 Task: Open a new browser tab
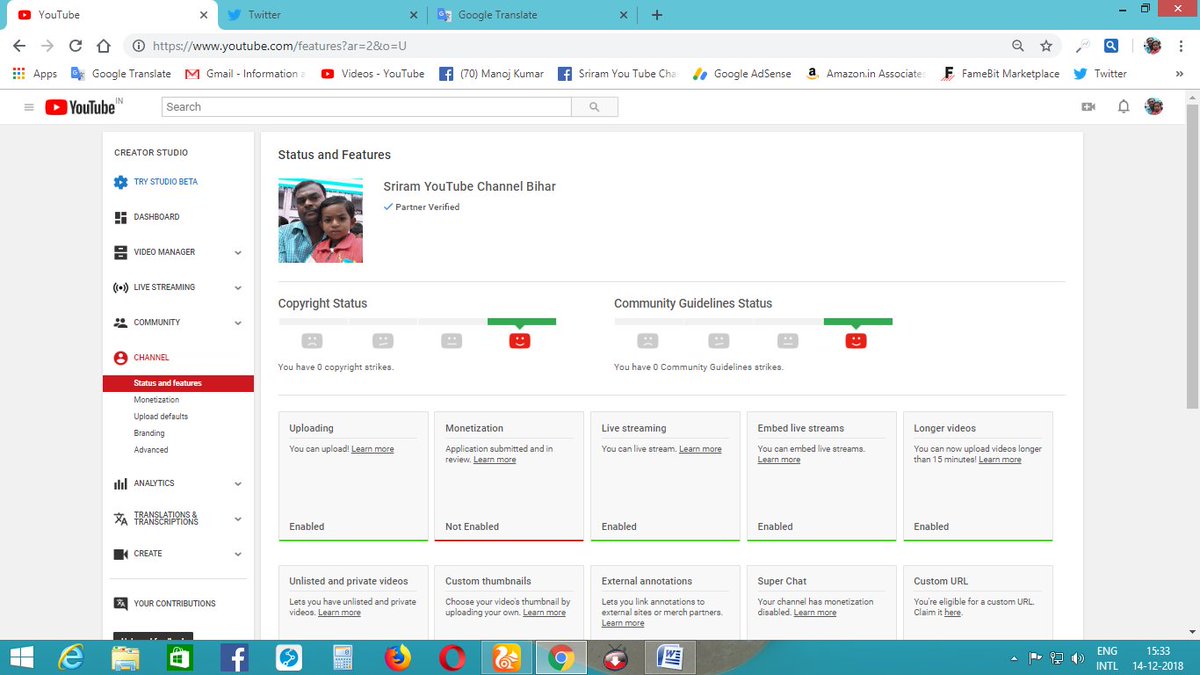point(657,15)
